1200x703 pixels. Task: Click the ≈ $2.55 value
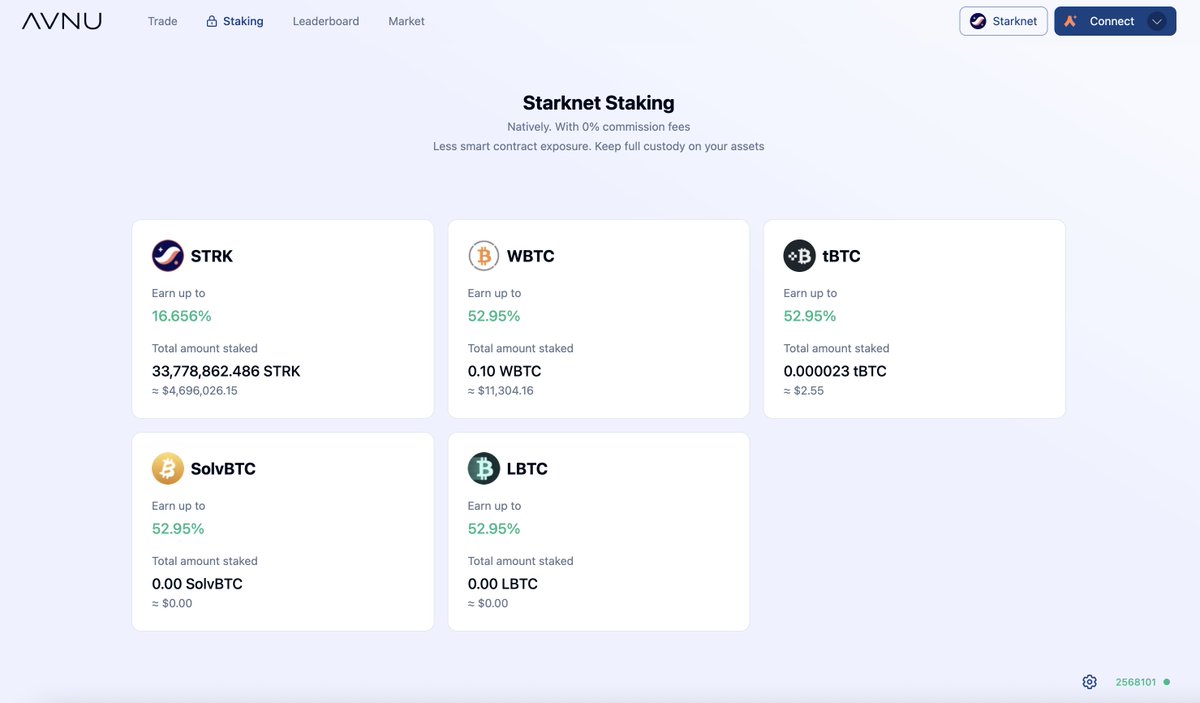804,391
